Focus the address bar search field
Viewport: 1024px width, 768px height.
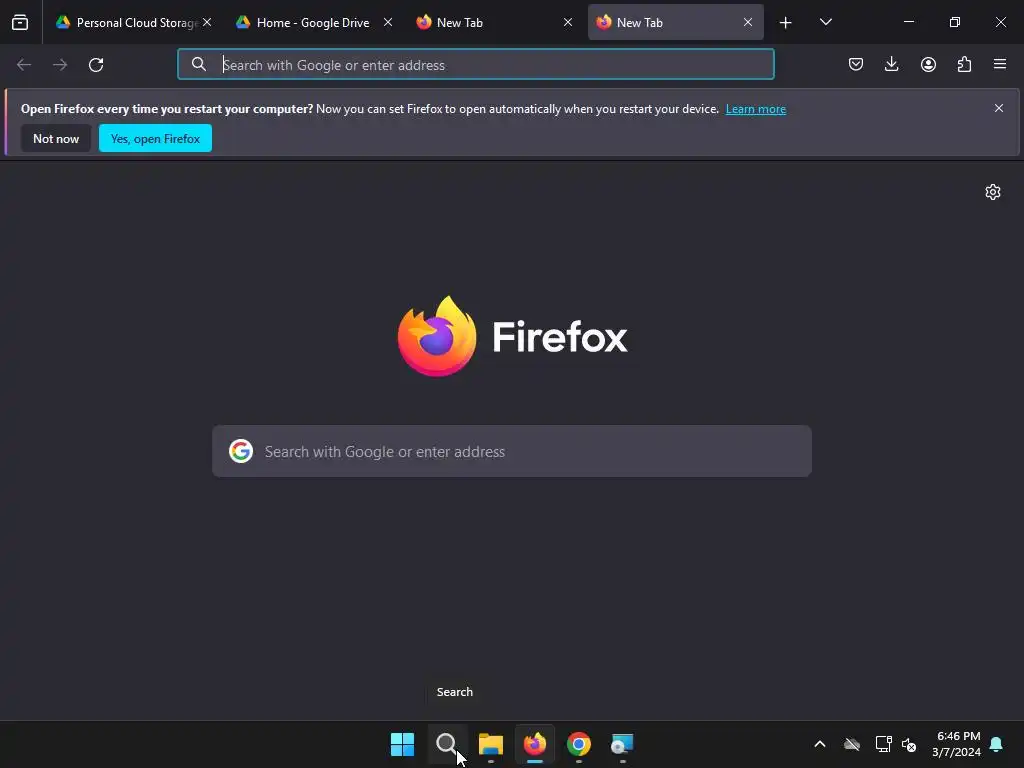click(475, 65)
